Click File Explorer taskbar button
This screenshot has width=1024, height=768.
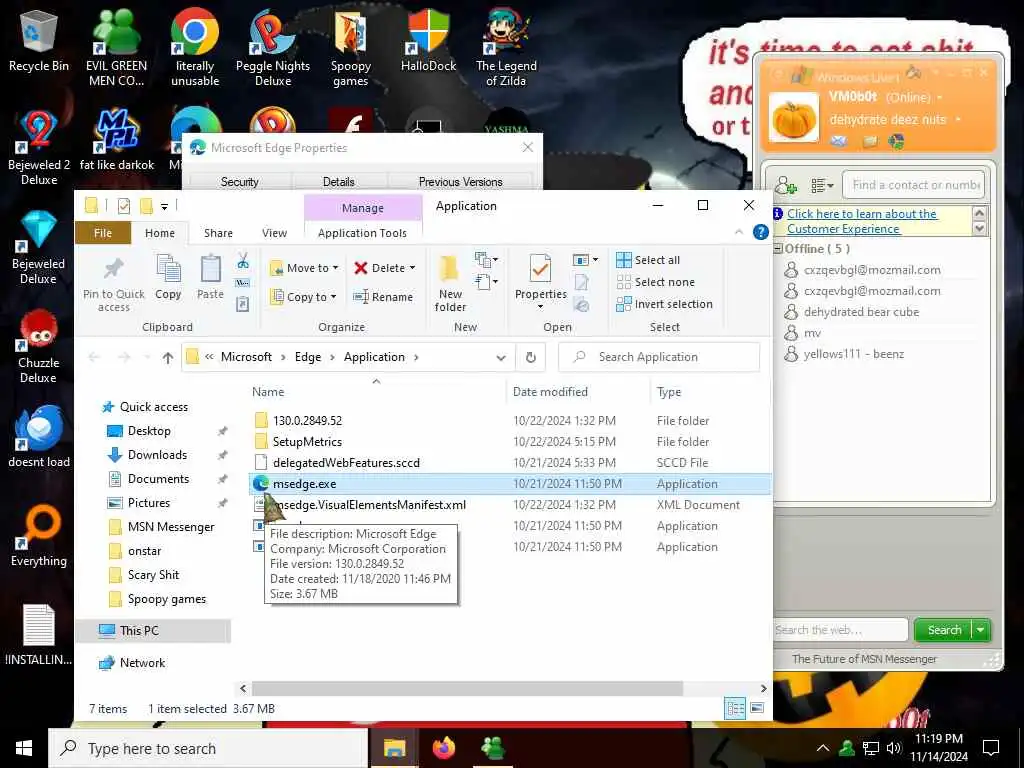pyautogui.click(x=394, y=748)
